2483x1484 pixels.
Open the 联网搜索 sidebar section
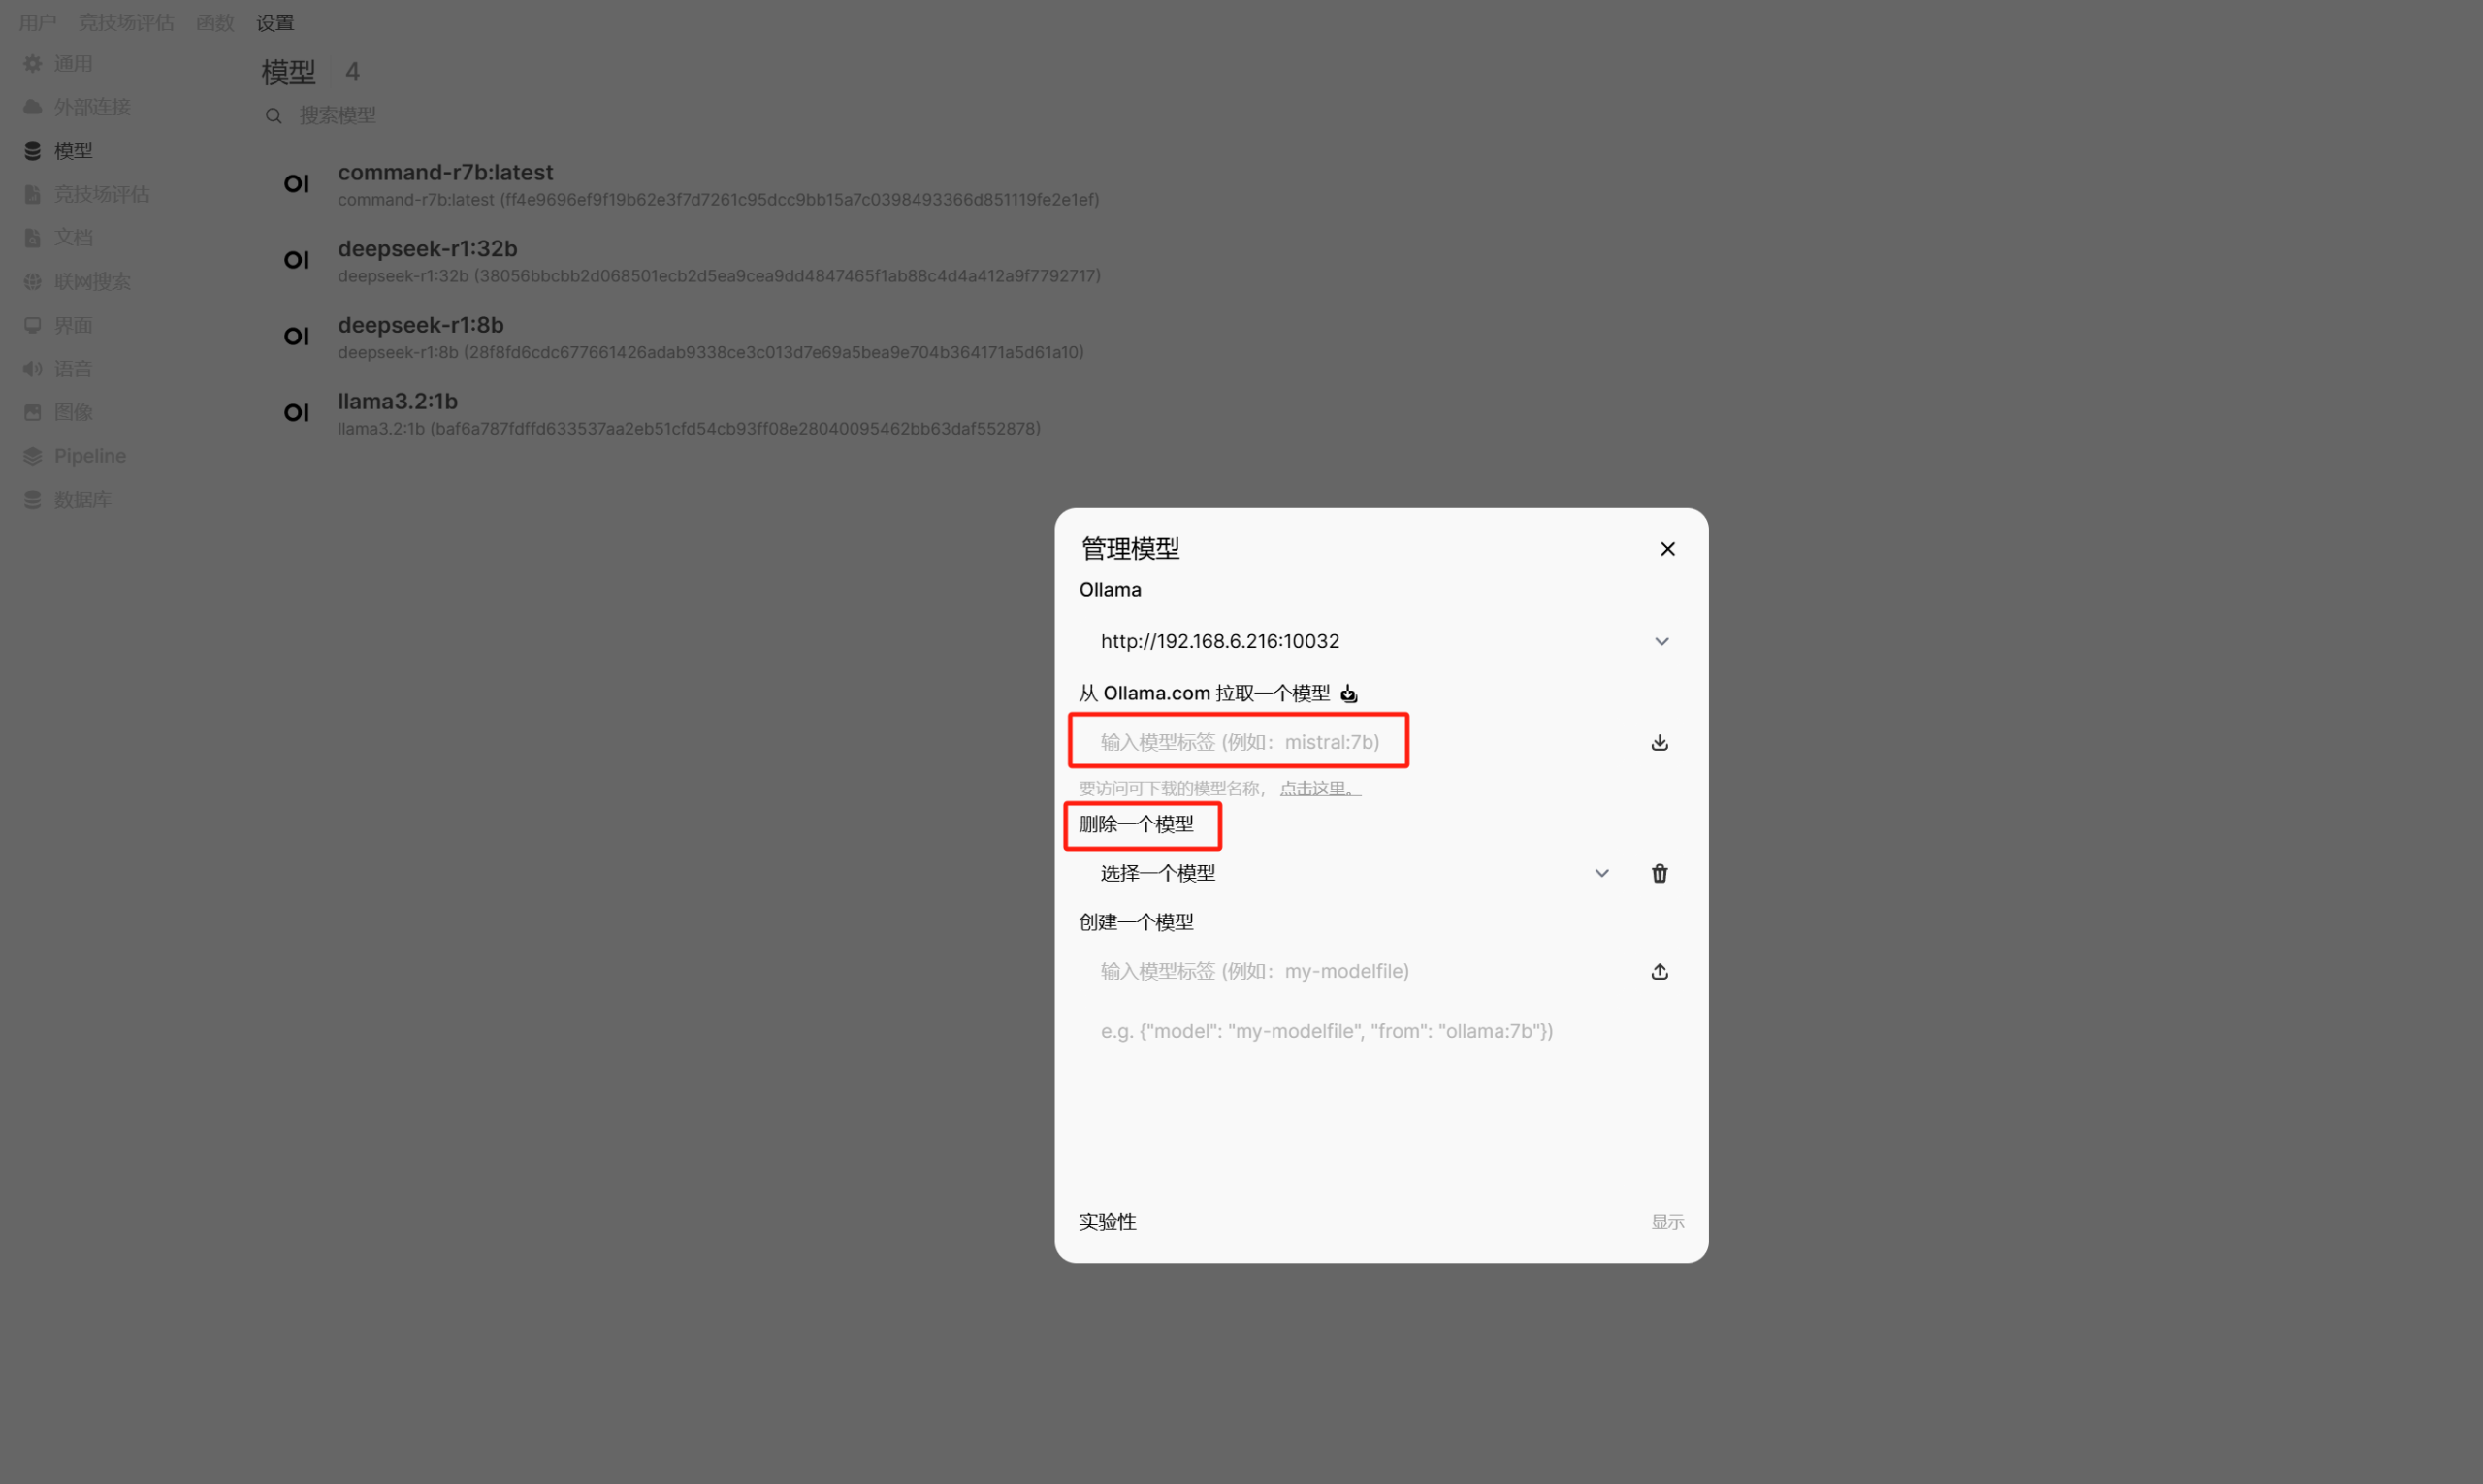[x=92, y=282]
